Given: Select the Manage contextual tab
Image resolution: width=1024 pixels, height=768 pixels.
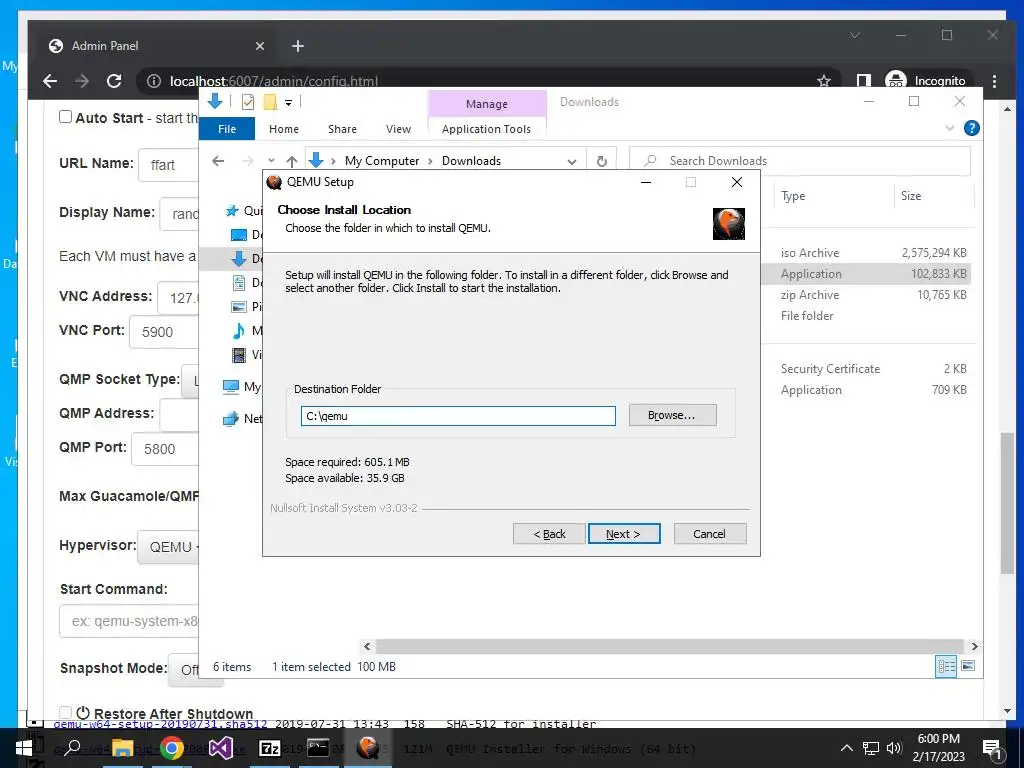Looking at the screenshot, I should [487, 104].
